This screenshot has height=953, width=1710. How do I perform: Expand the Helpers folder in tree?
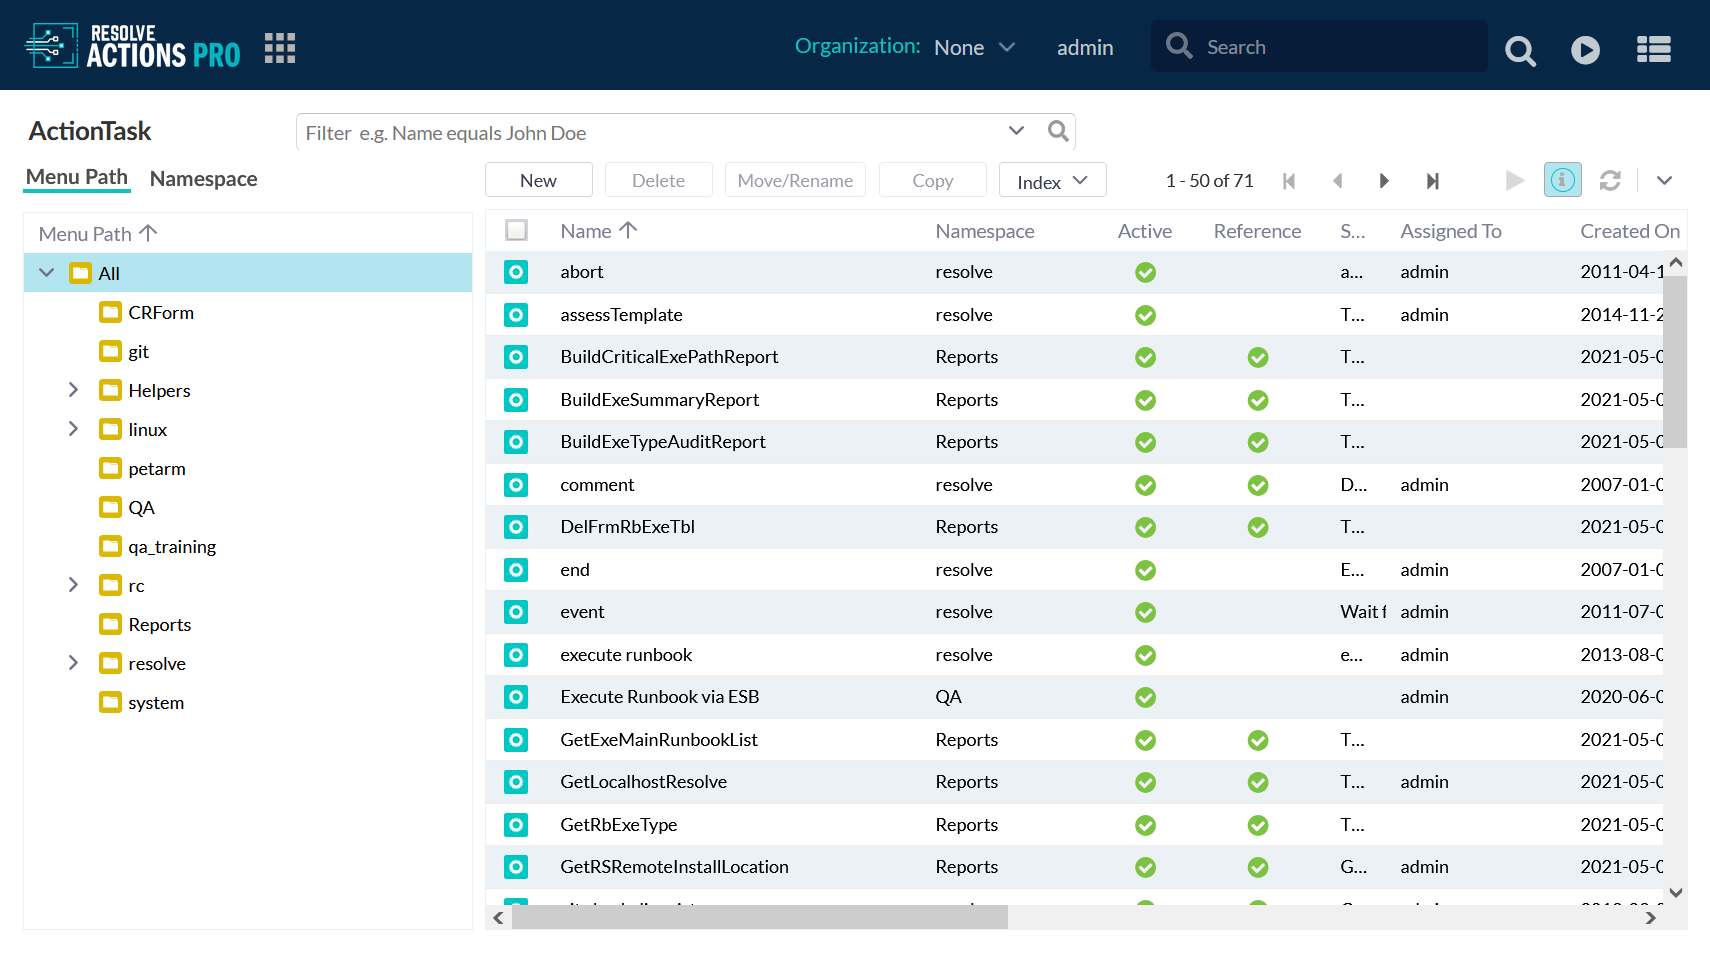(73, 390)
